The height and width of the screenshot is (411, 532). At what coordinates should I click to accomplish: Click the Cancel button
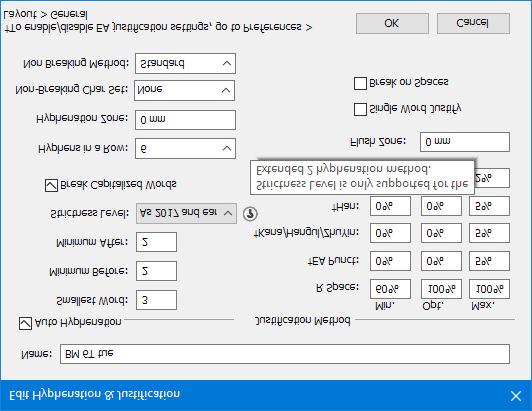[473, 23]
